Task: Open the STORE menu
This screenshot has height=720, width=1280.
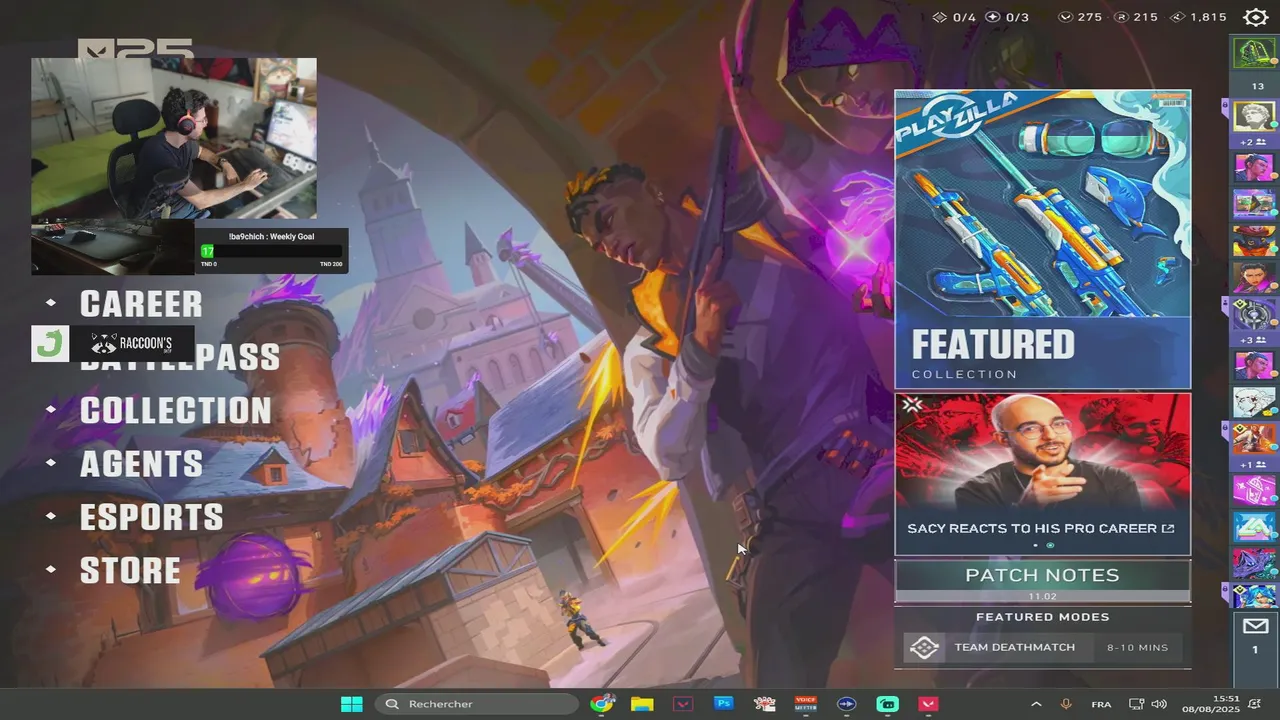Action: 131,571
